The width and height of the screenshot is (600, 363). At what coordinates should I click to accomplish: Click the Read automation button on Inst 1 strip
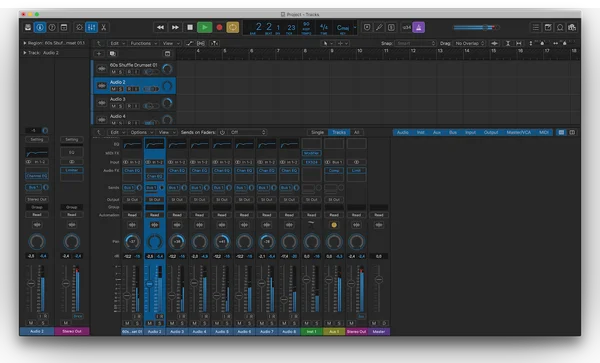pyautogui.click(x=311, y=215)
